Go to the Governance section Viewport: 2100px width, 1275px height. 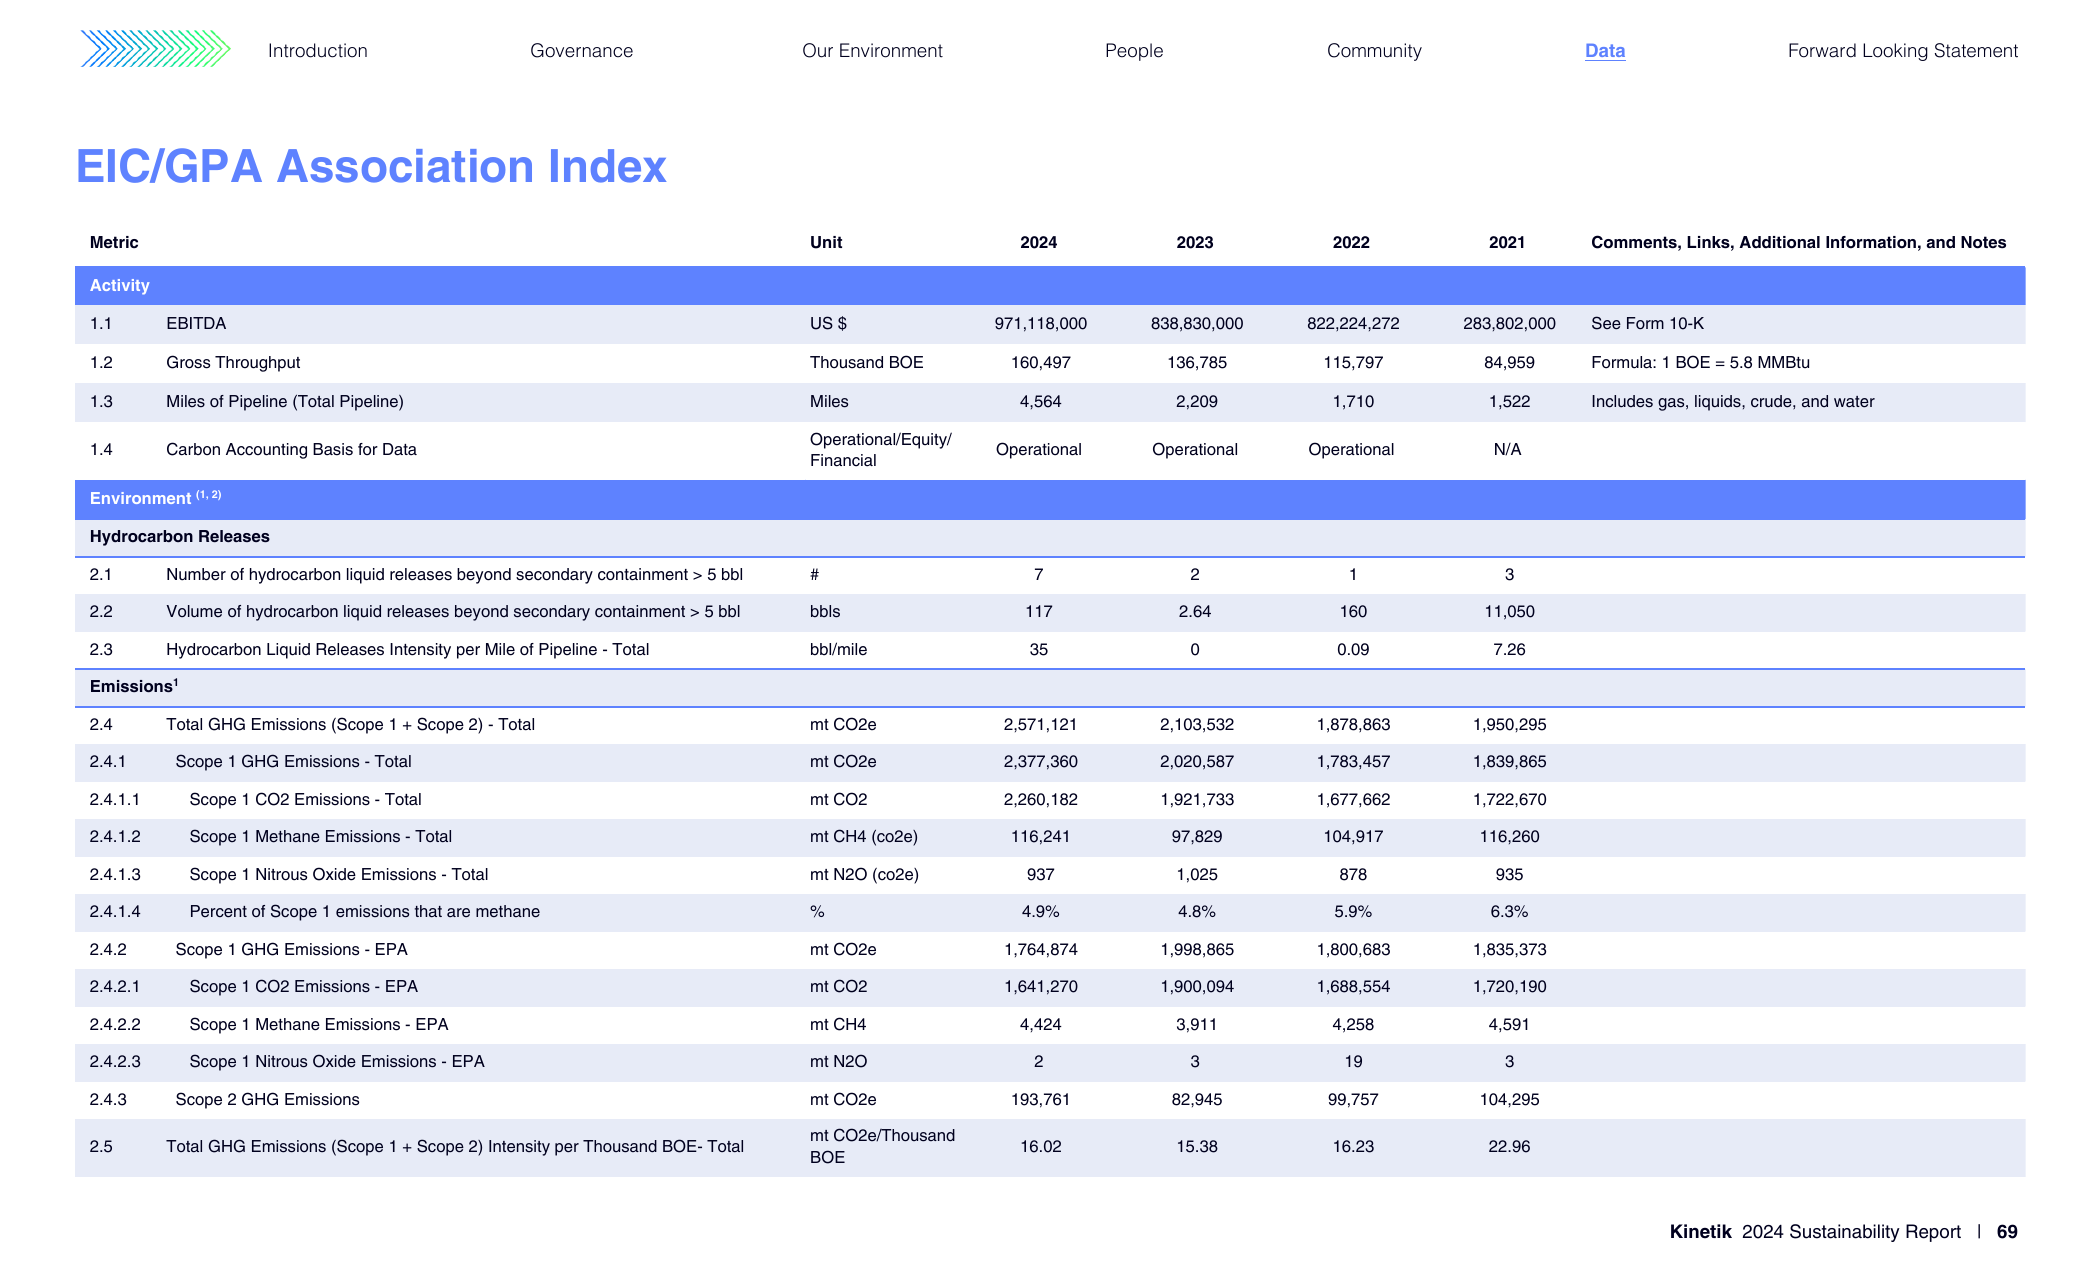coord(581,51)
